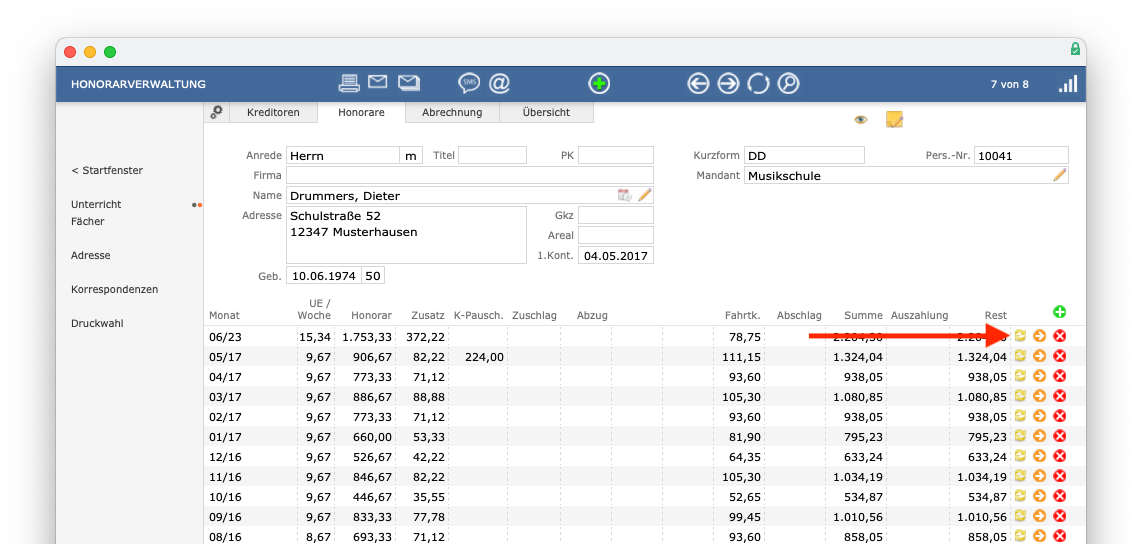Open orange arrow for row 01/17

[x=1039, y=435]
